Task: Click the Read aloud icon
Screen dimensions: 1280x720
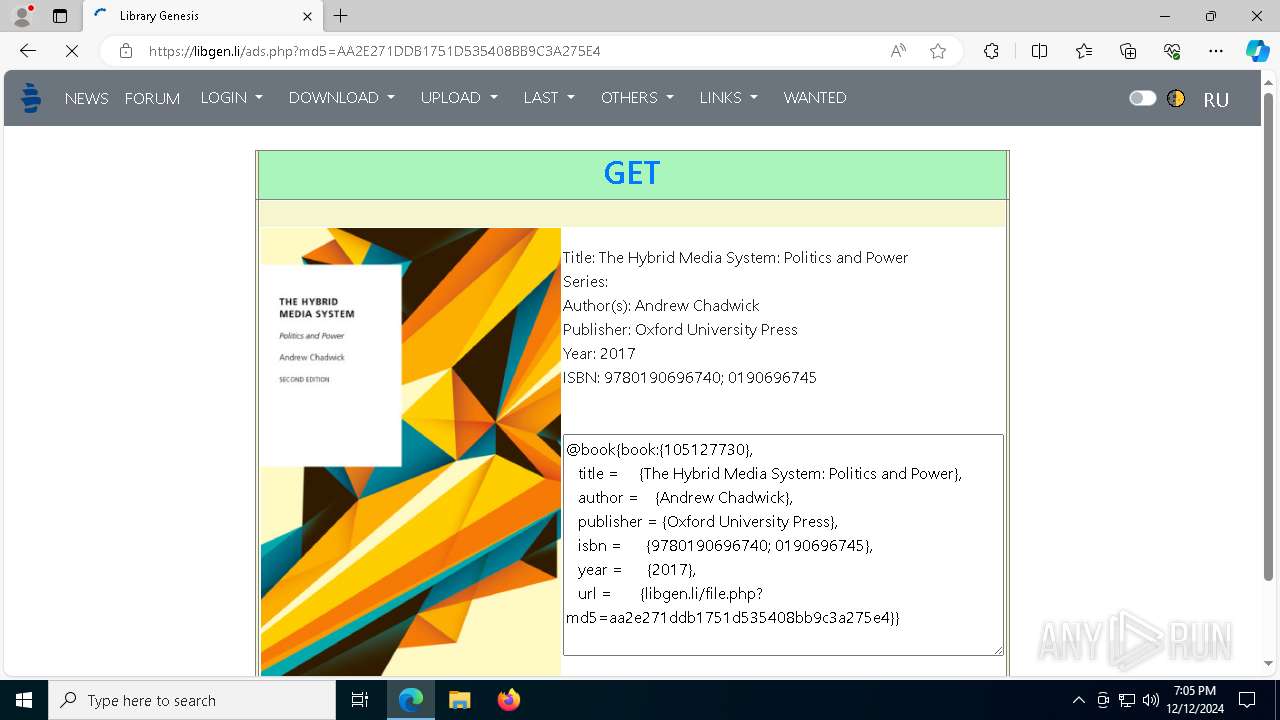Action: pyautogui.click(x=898, y=51)
